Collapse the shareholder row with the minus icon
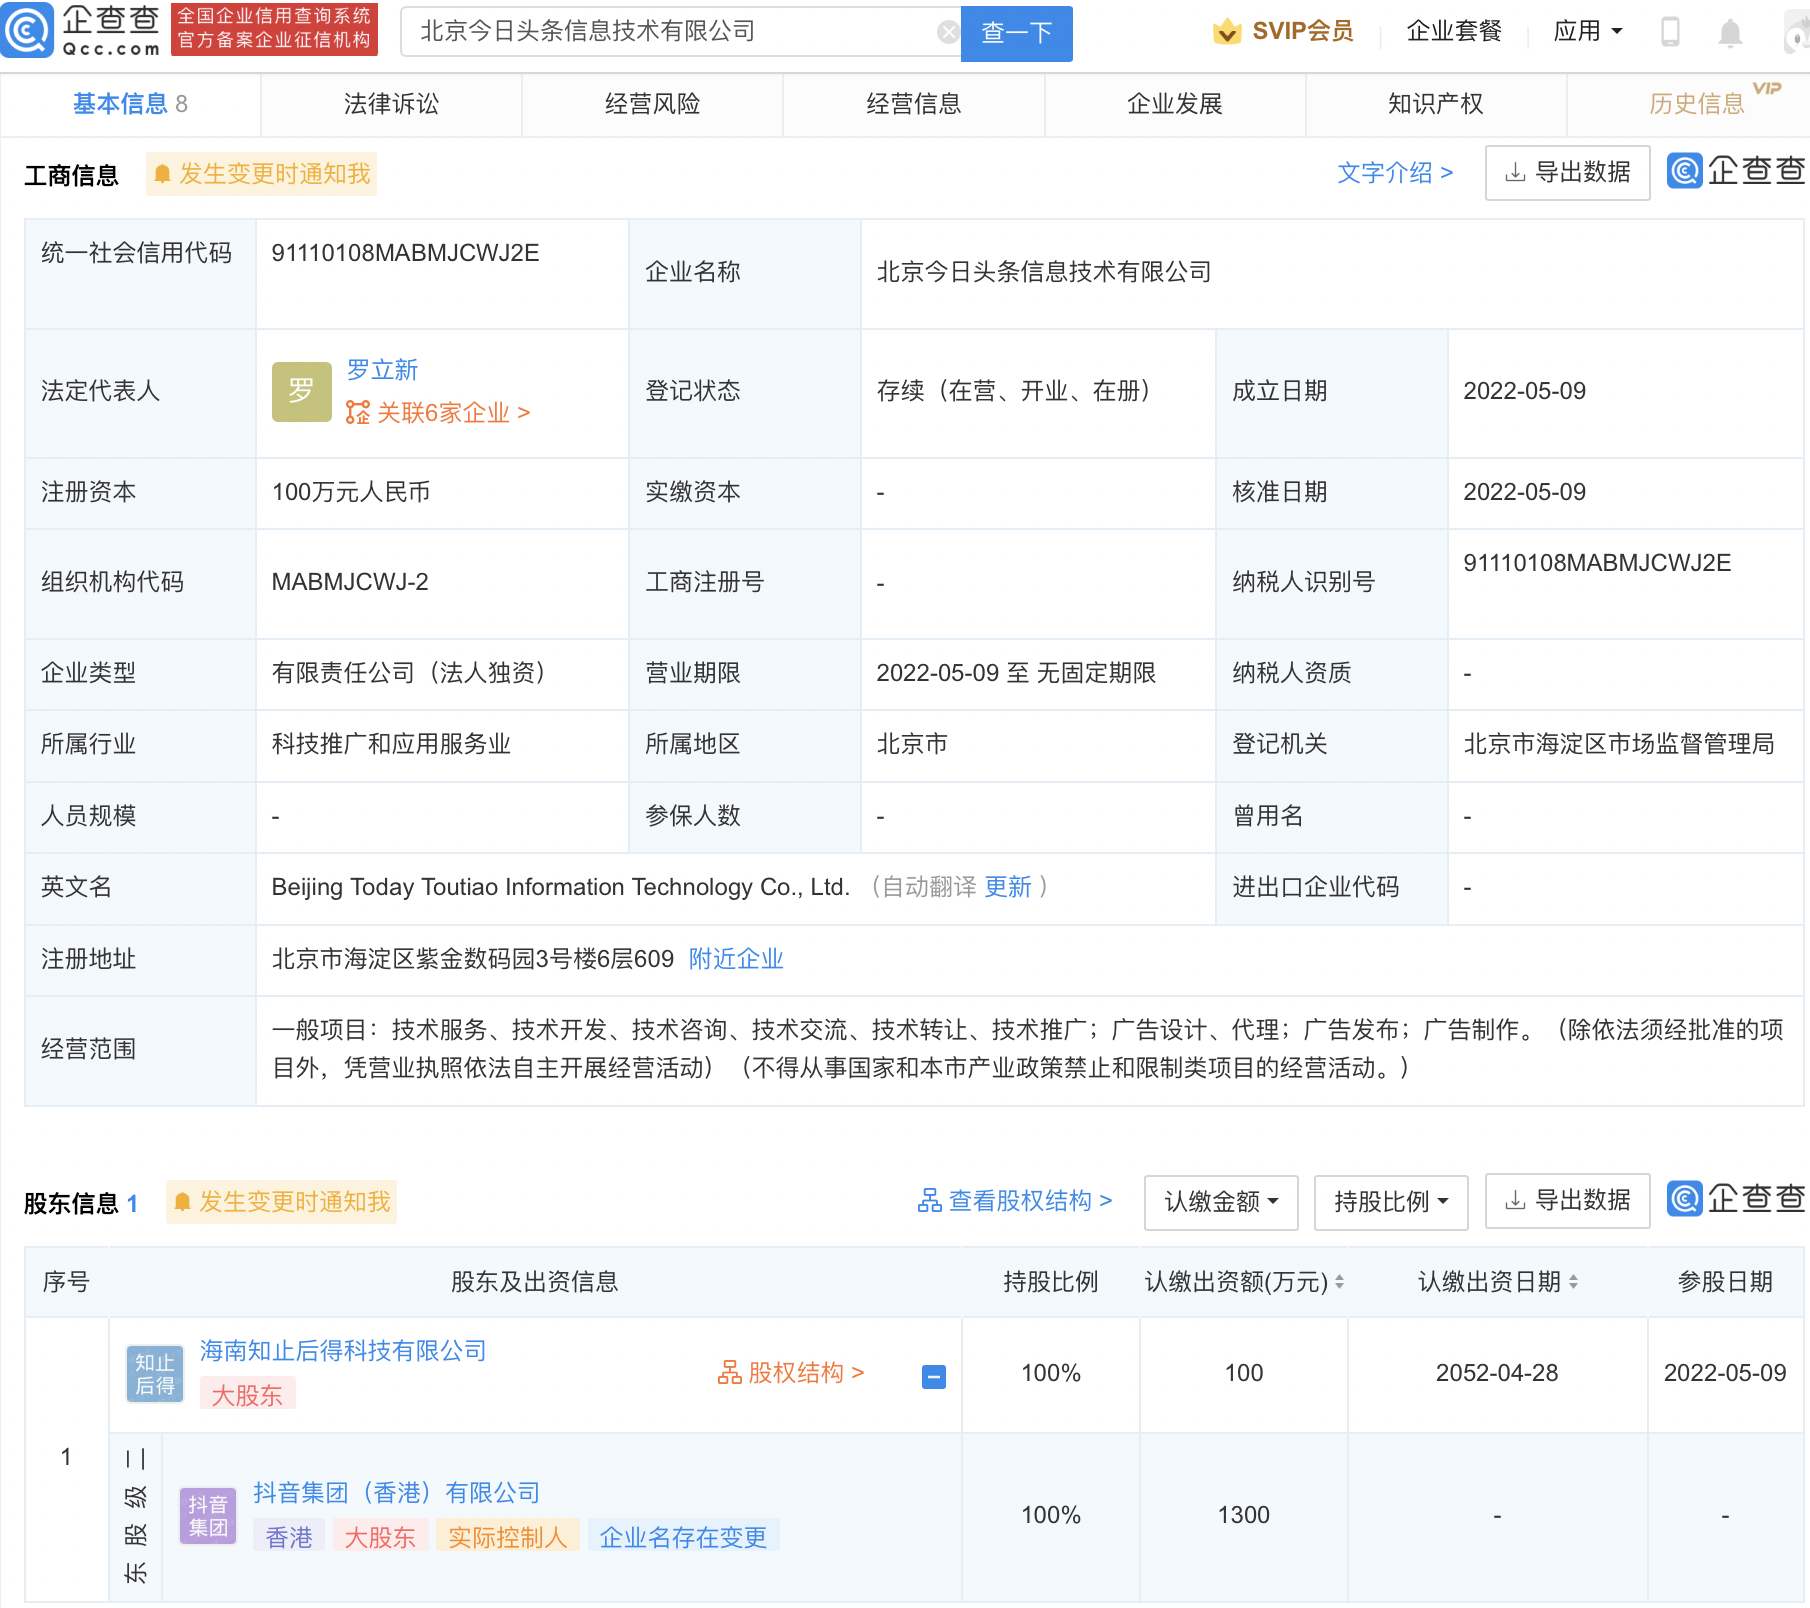 [933, 1377]
